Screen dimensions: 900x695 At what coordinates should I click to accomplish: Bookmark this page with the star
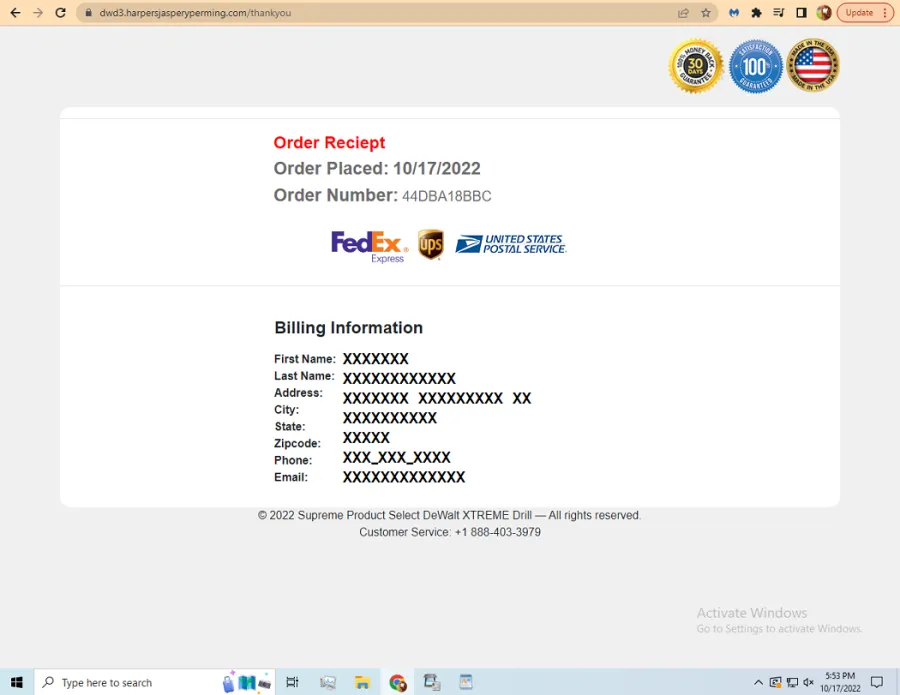706,13
